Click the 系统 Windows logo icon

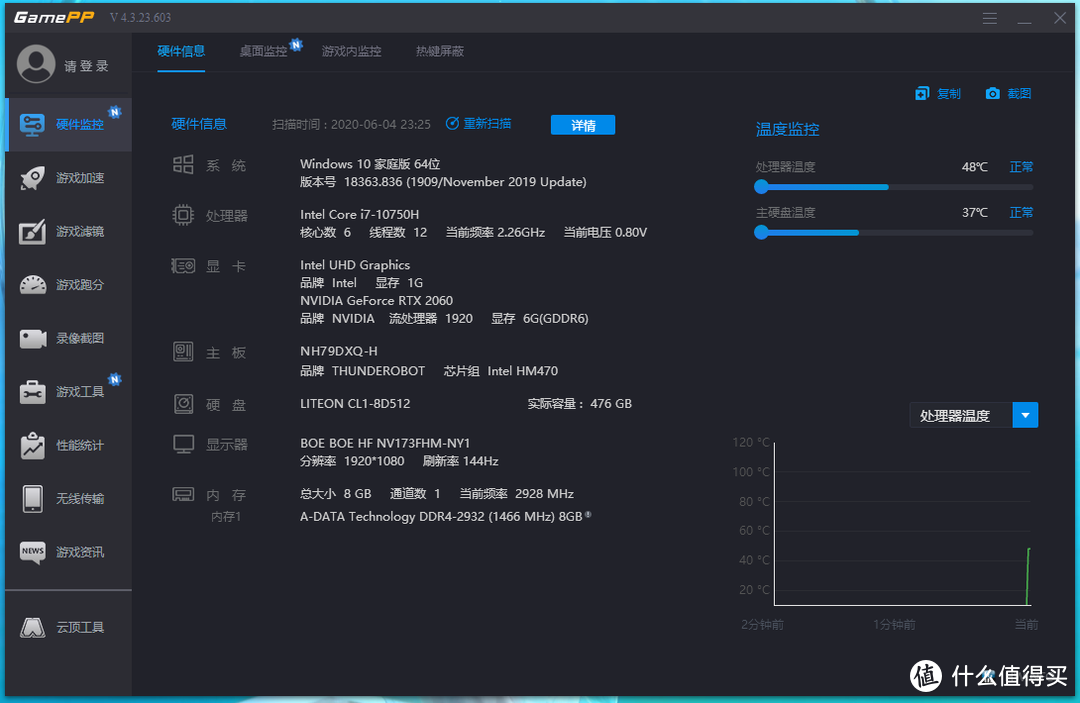(x=183, y=165)
